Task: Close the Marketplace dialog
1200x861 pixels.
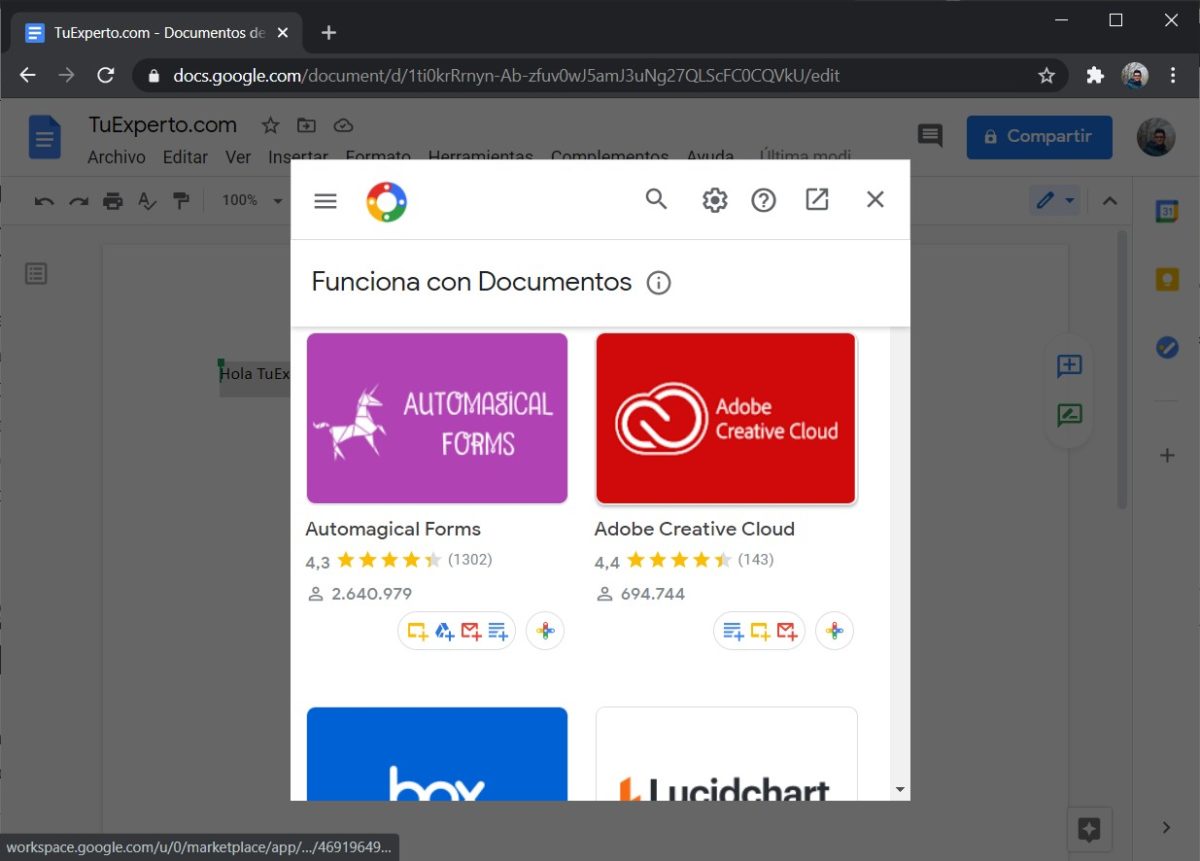Action: tap(875, 199)
